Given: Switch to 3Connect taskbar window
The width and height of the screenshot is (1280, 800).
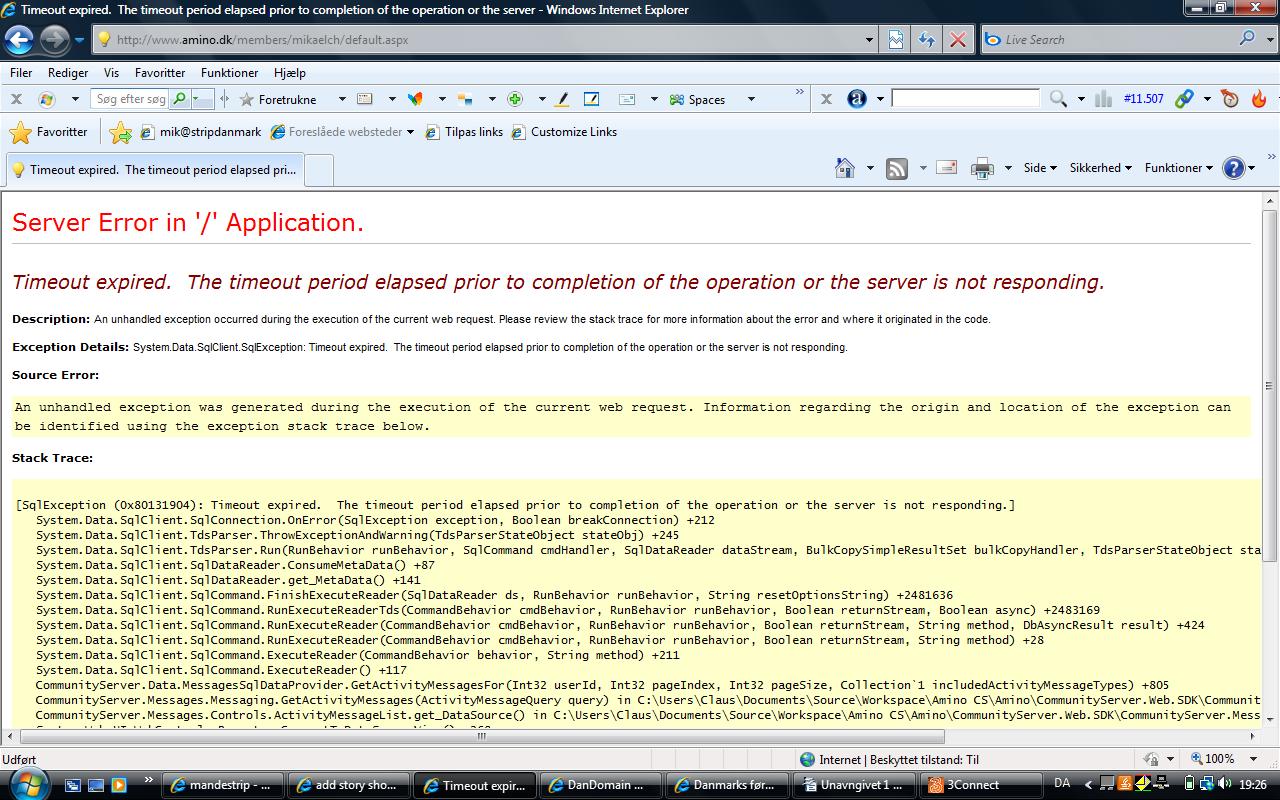Looking at the screenshot, I should point(983,785).
